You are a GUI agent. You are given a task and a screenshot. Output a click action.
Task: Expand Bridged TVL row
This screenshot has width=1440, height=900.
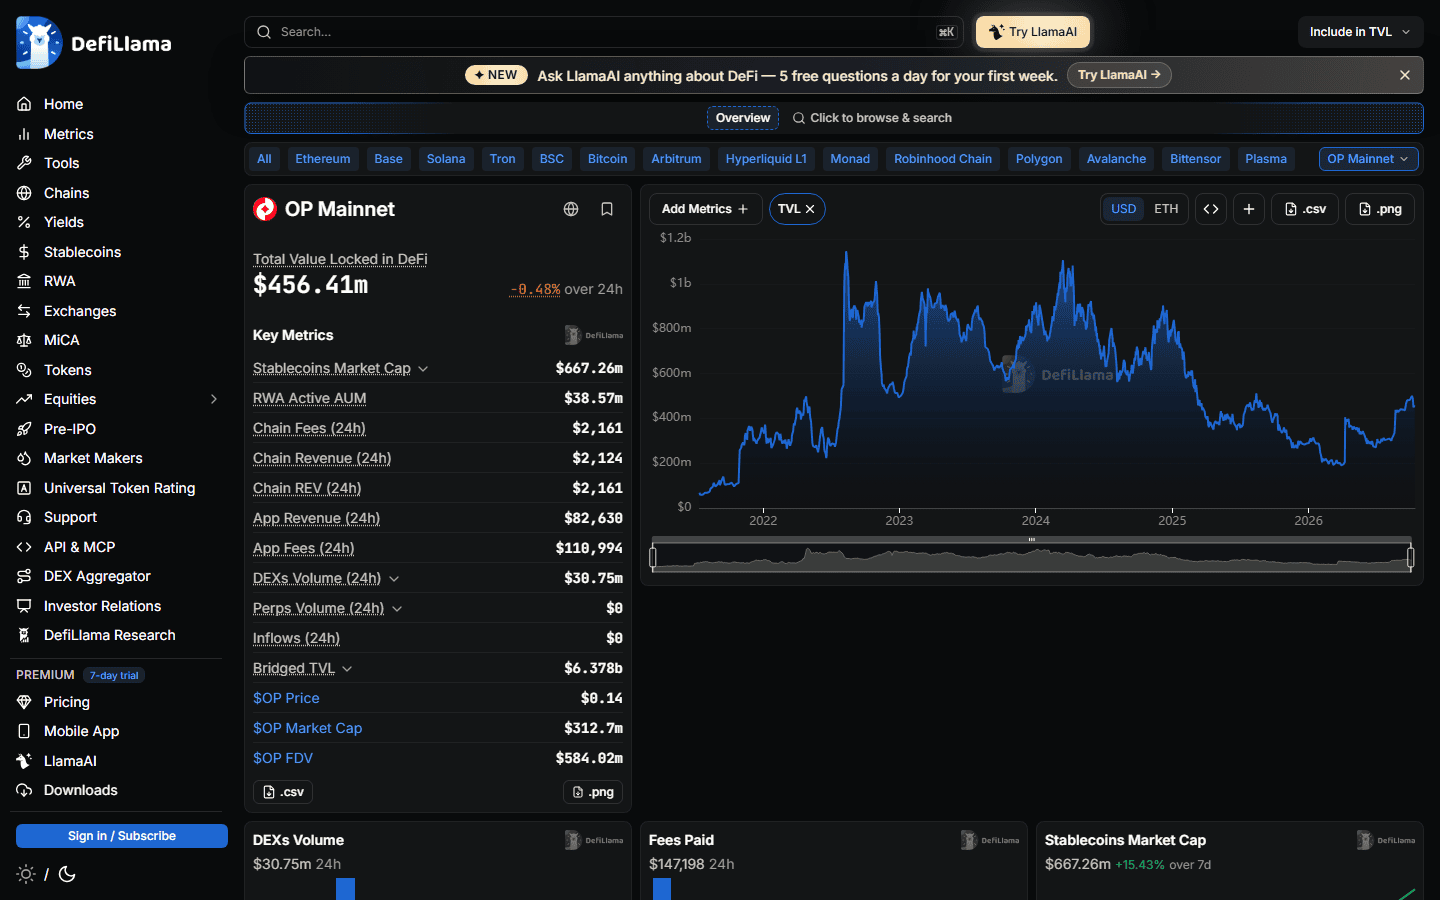pos(347,669)
